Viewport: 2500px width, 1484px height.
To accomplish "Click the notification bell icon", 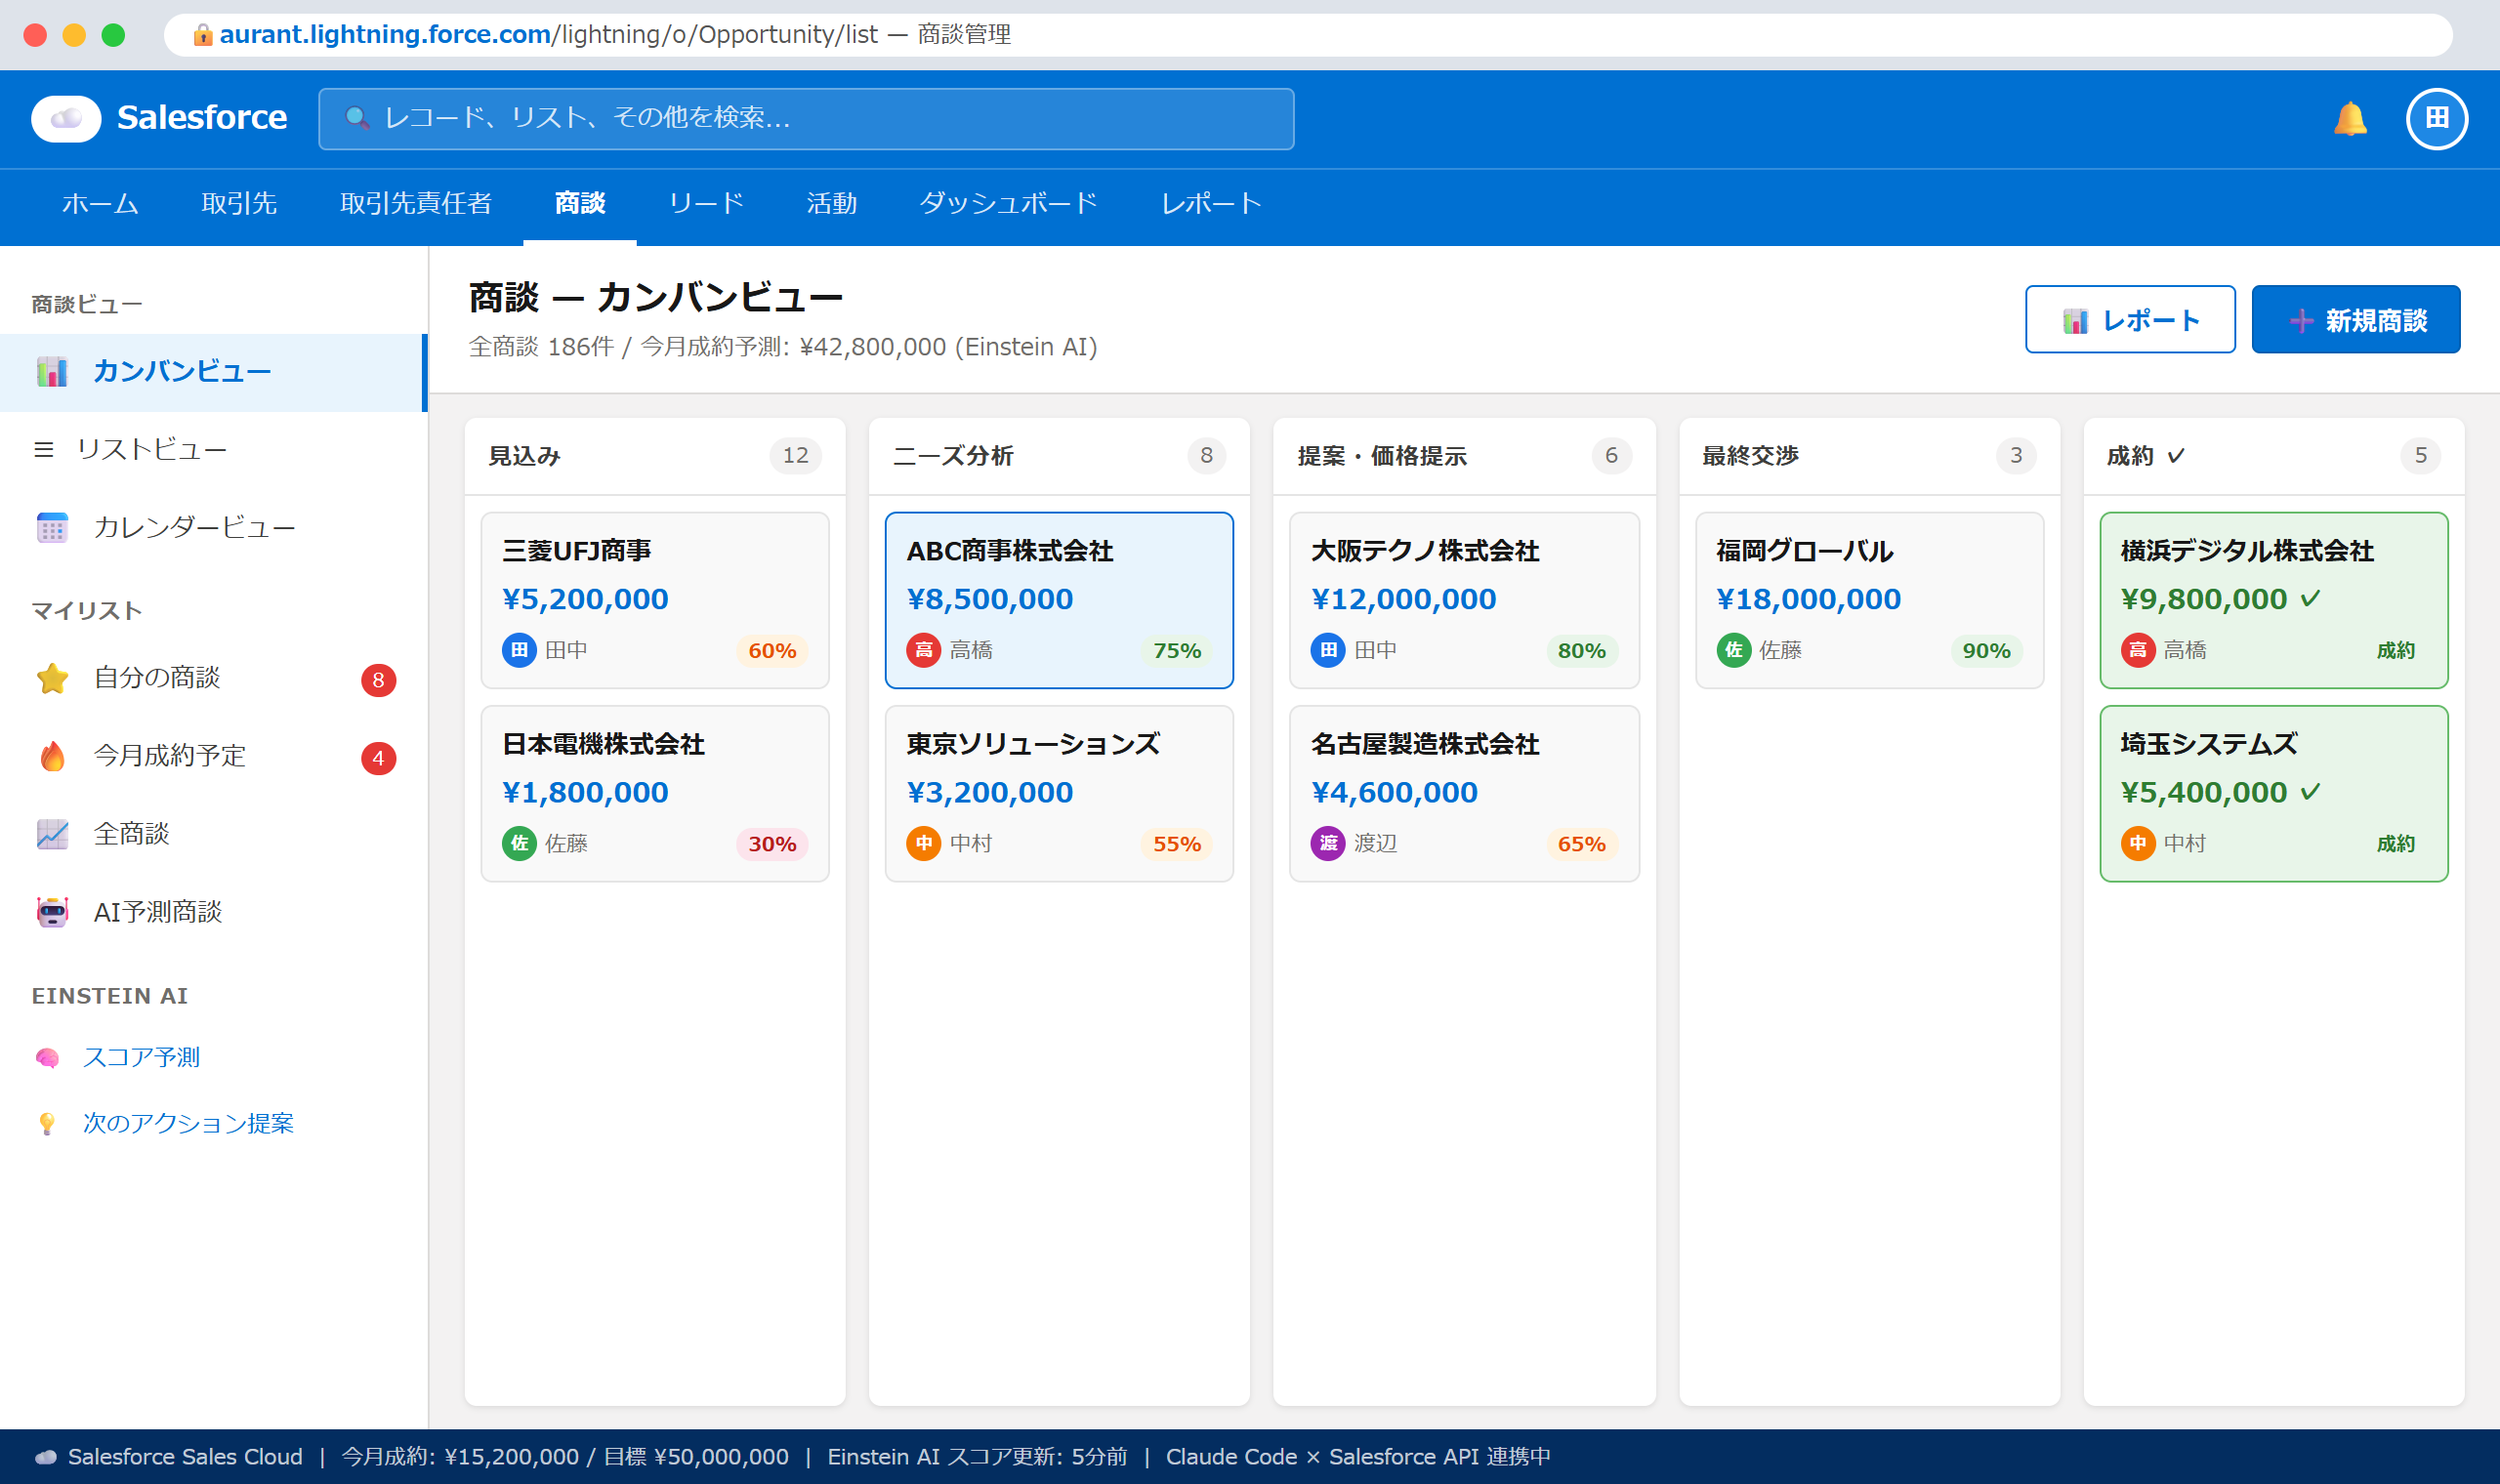I will point(2350,118).
